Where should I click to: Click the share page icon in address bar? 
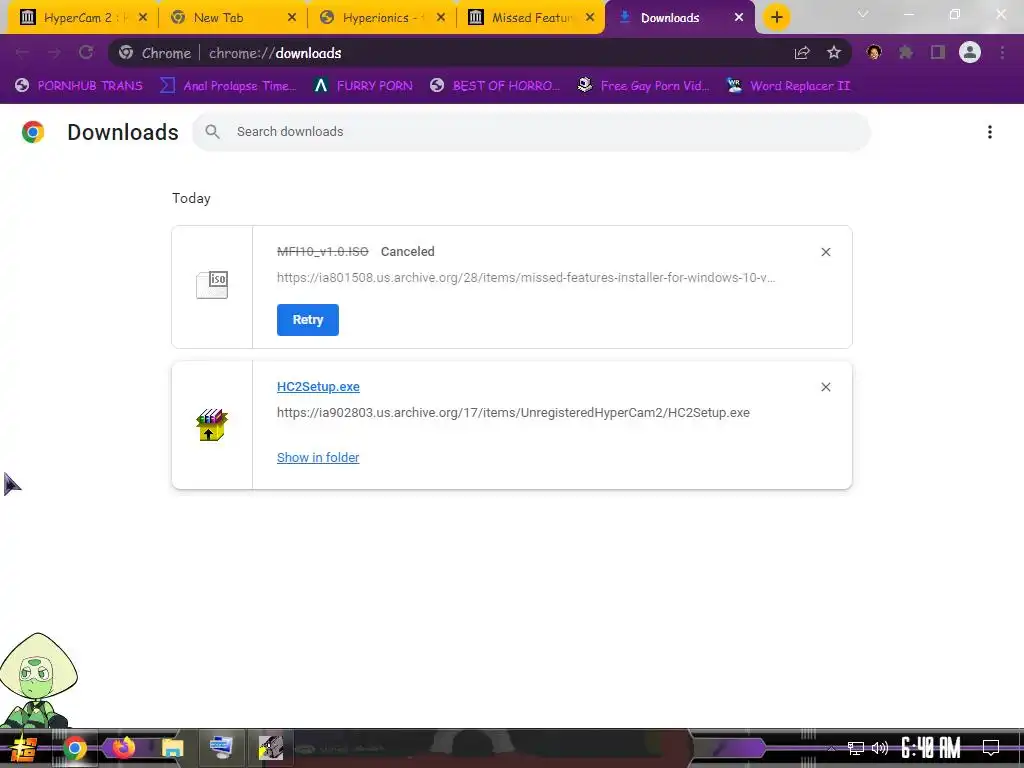(802, 53)
